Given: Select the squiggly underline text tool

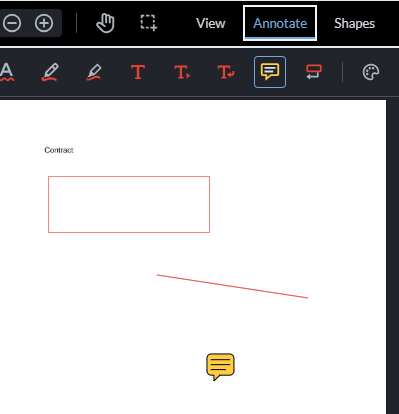Looking at the screenshot, I should (7, 72).
